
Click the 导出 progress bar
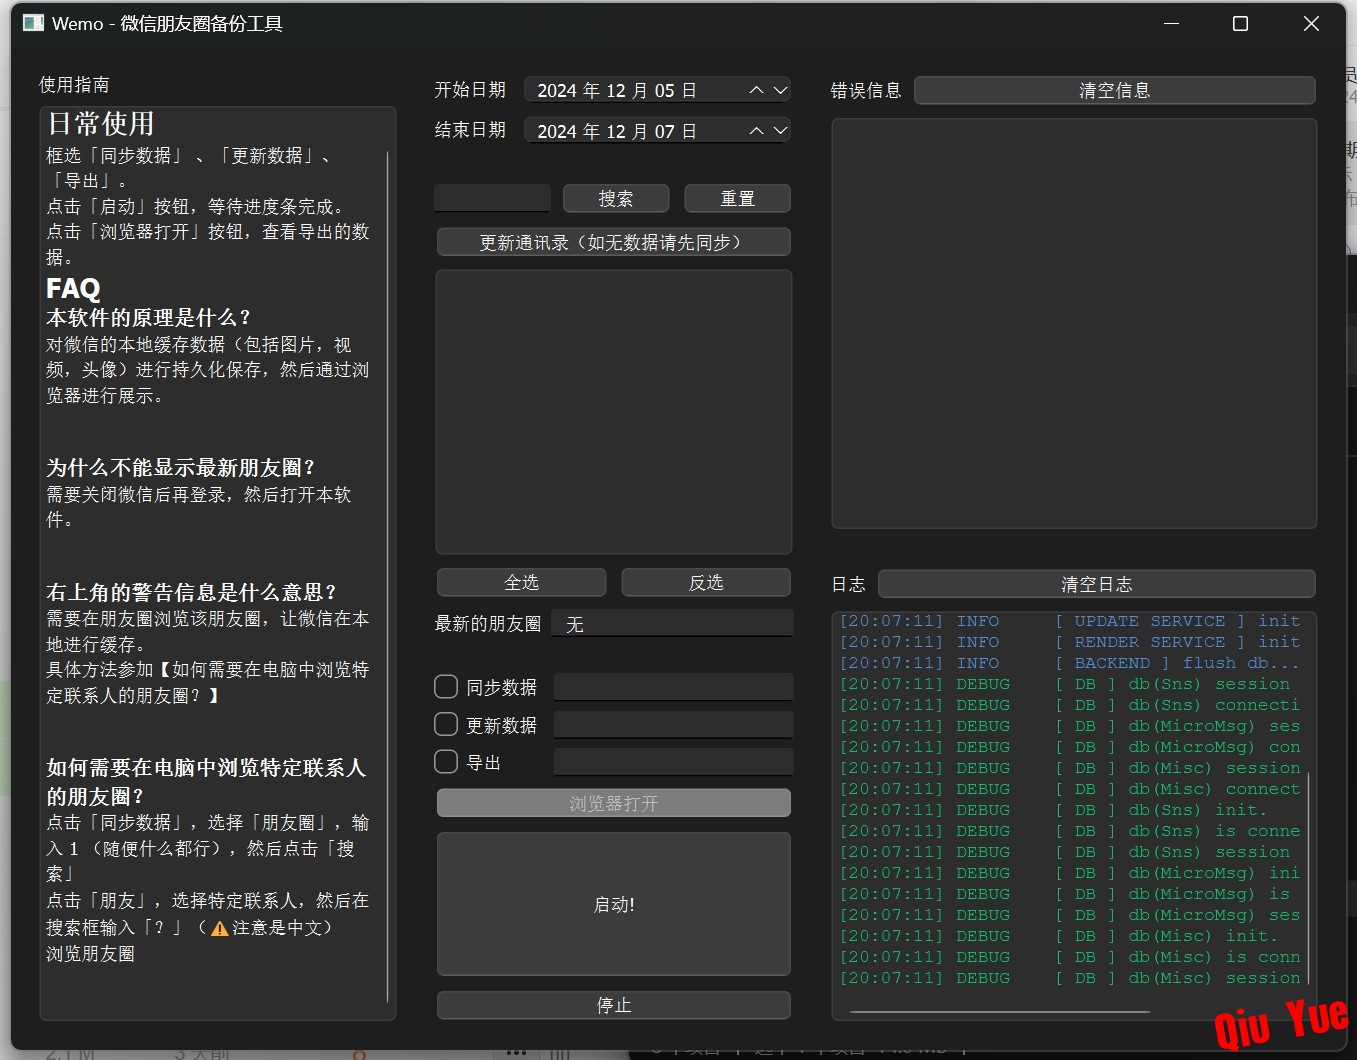click(673, 762)
